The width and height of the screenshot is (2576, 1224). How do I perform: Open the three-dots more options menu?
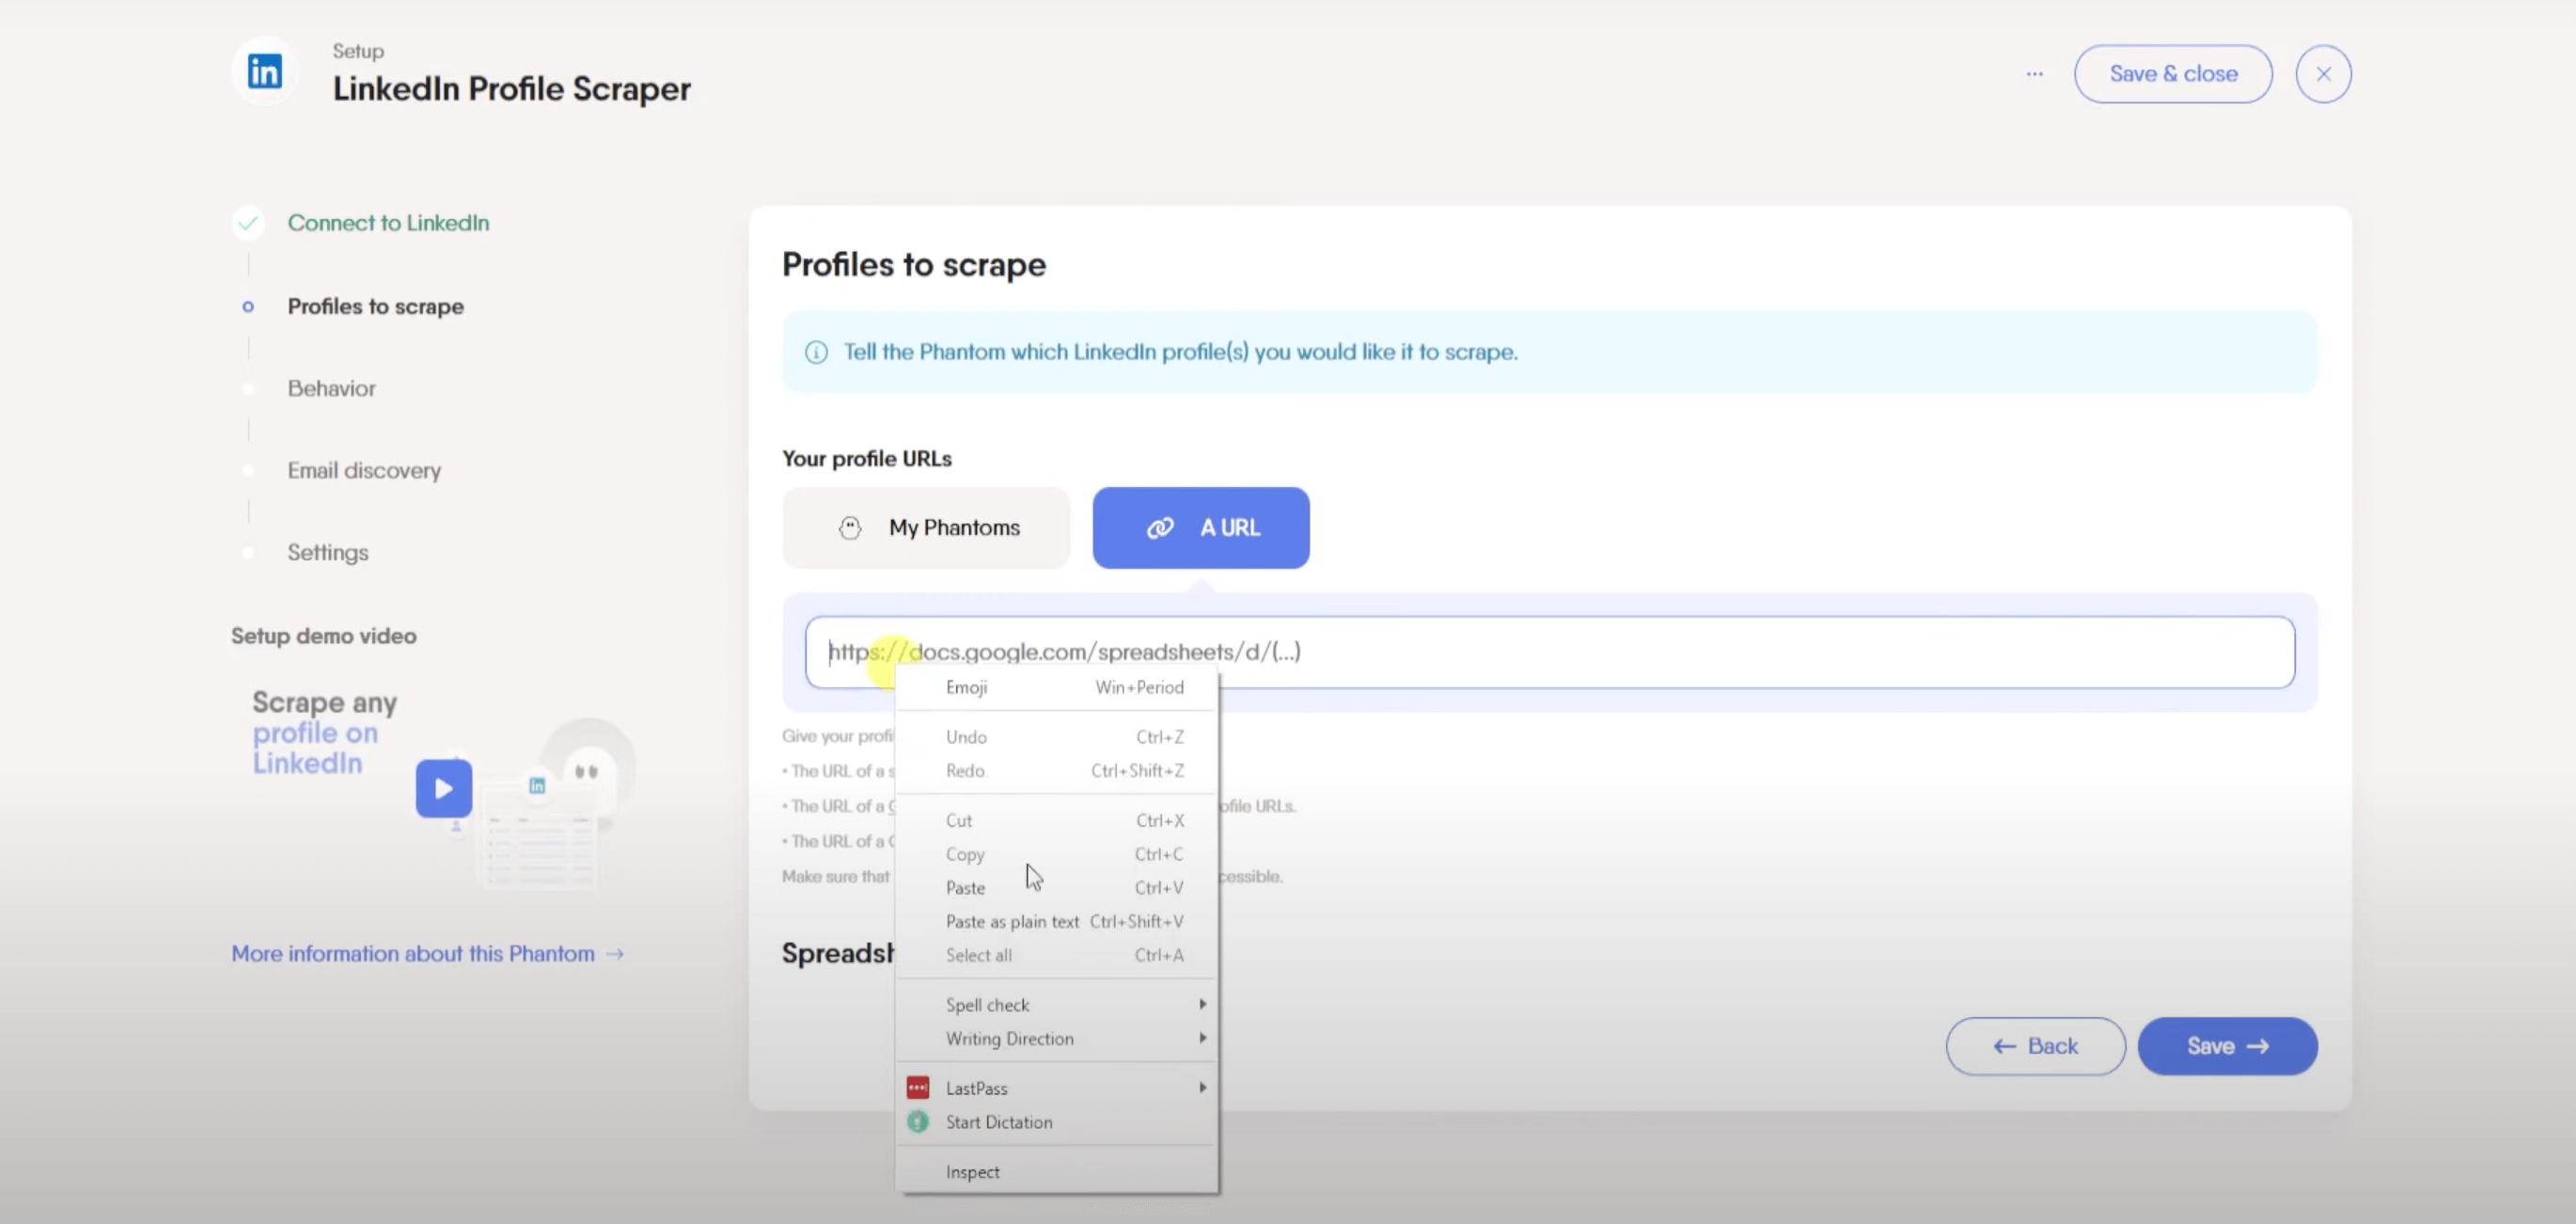pos(2034,74)
